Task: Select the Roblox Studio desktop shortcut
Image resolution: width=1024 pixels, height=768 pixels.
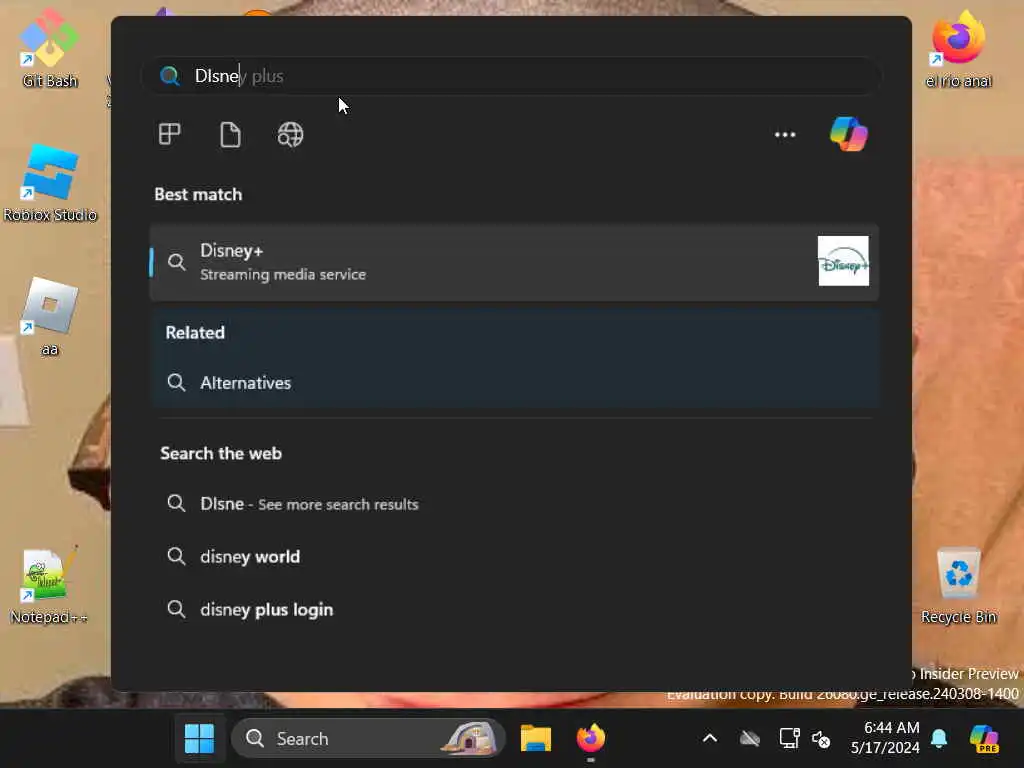Action: (x=50, y=184)
